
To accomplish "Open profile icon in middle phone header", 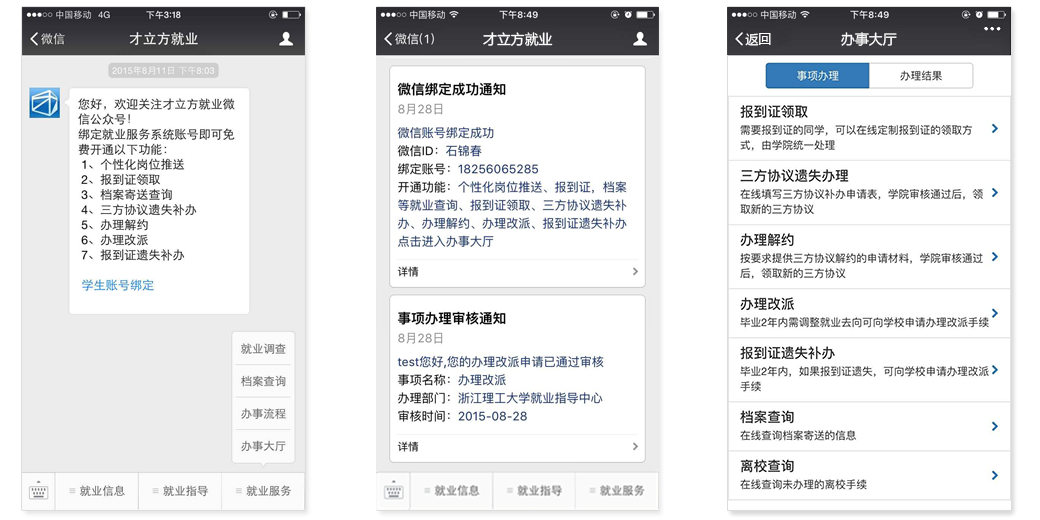I will pos(640,39).
